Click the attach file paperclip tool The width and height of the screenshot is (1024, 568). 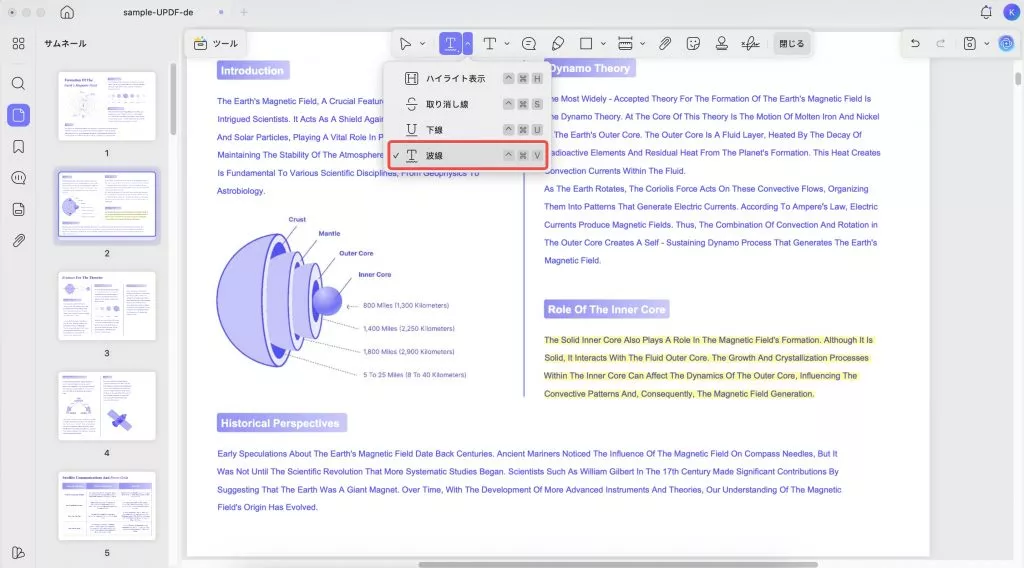coord(665,44)
